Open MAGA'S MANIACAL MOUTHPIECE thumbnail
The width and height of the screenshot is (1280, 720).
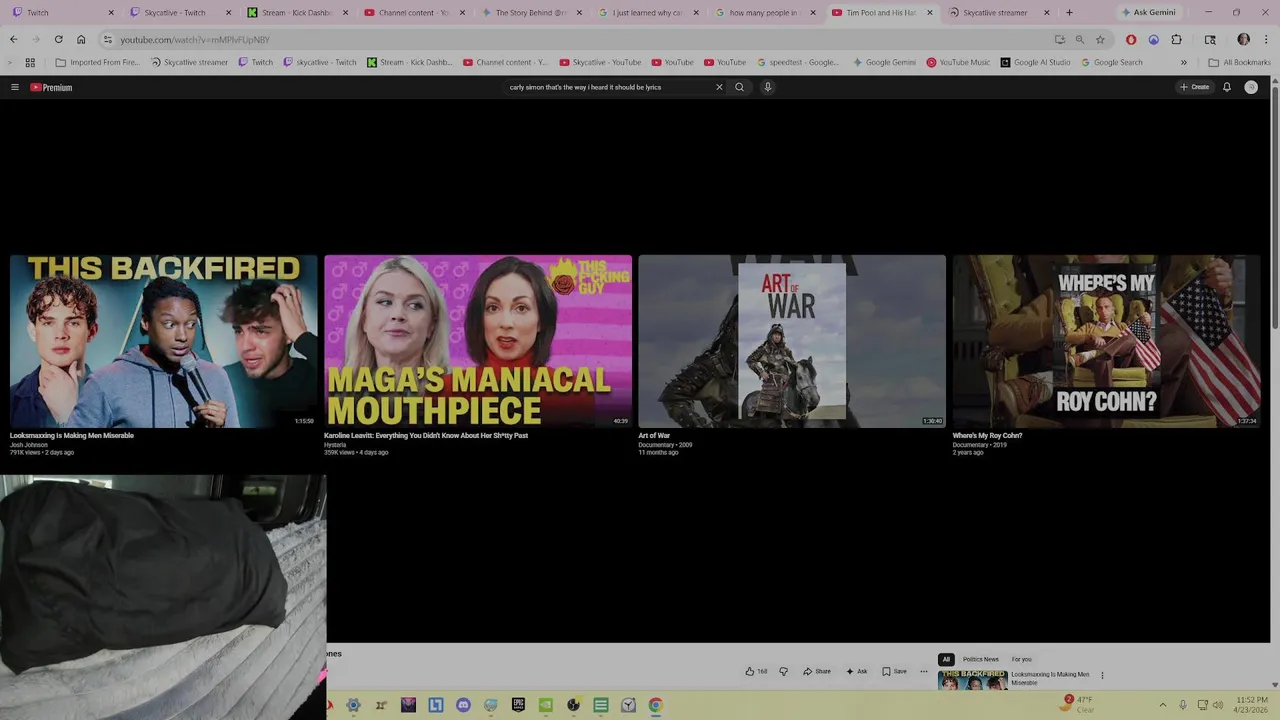pyautogui.click(x=478, y=341)
